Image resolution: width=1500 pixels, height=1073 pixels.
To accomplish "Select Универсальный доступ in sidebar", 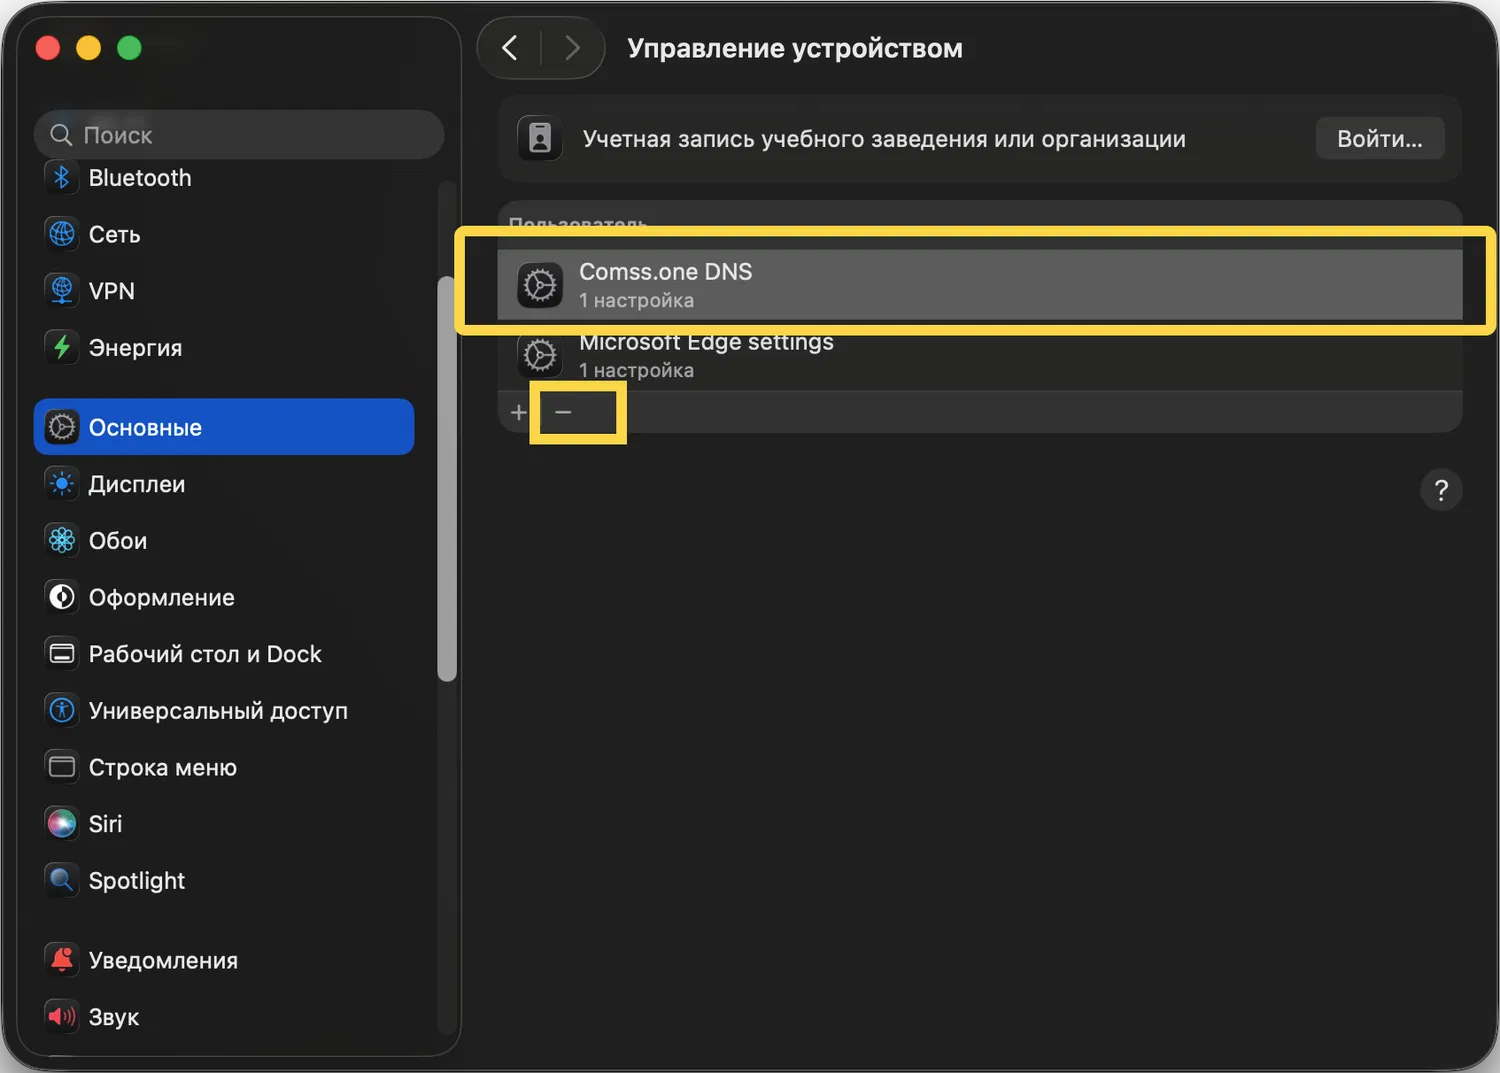I will tap(218, 711).
